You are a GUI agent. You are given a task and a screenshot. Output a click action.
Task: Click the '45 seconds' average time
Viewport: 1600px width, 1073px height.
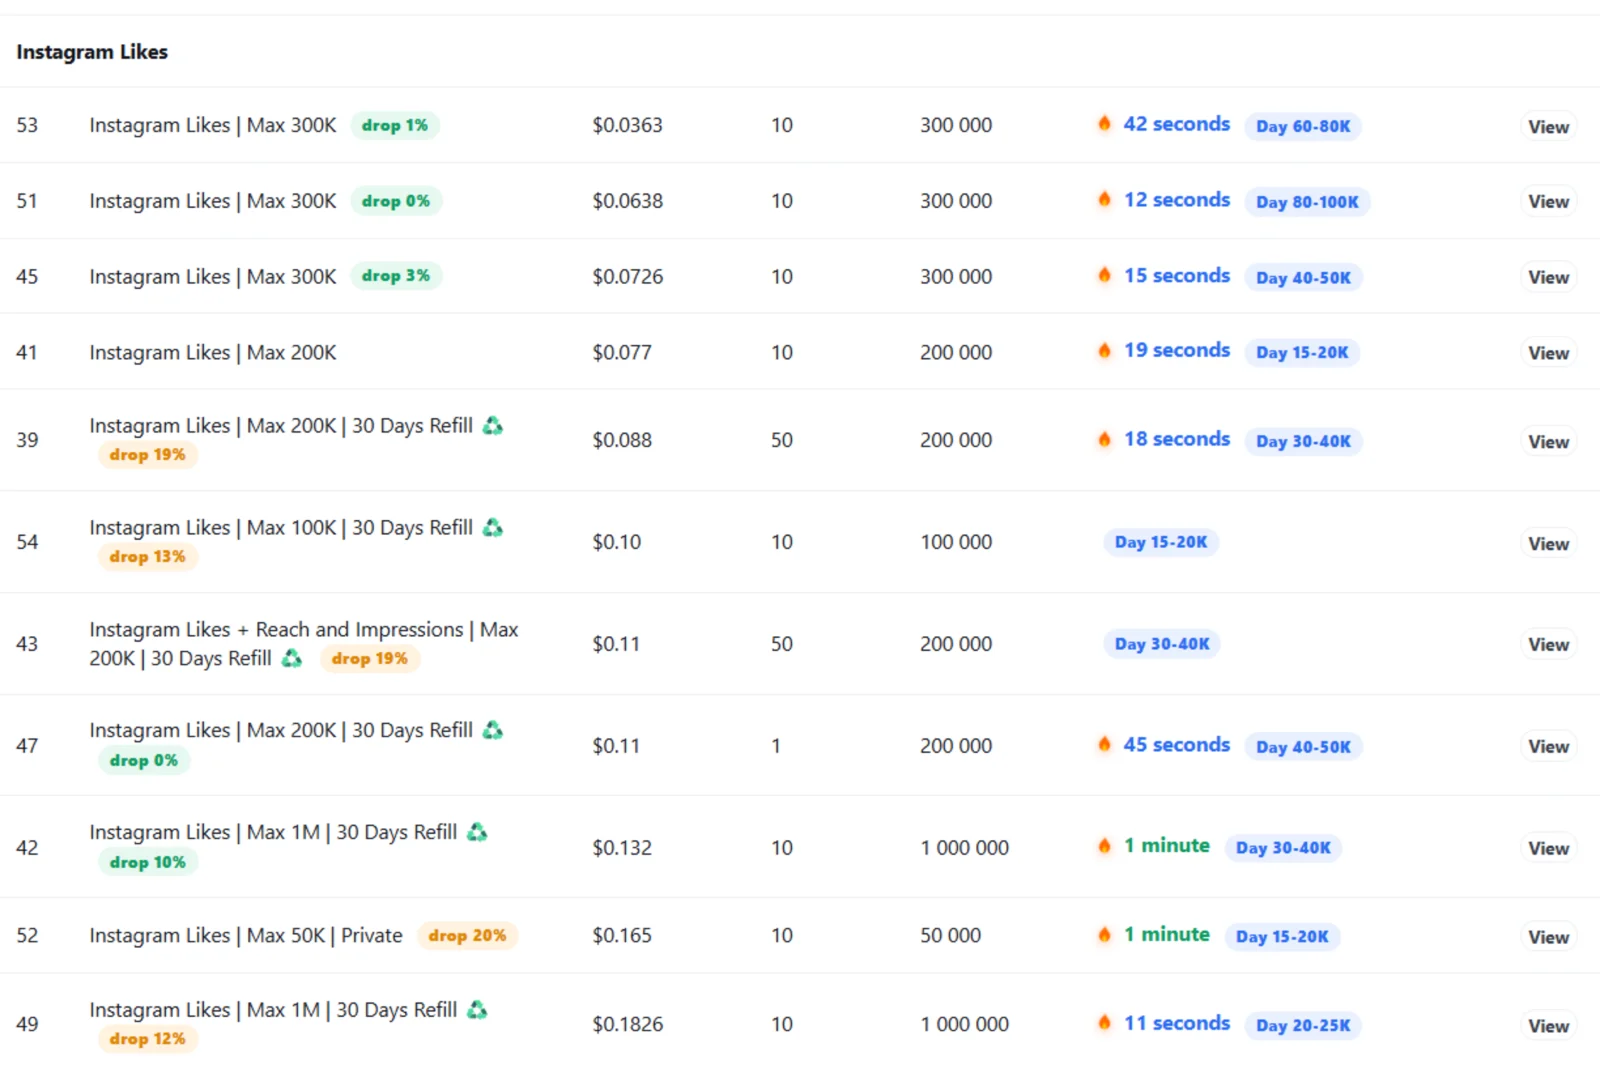pyautogui.click(x=1177, y=744)
